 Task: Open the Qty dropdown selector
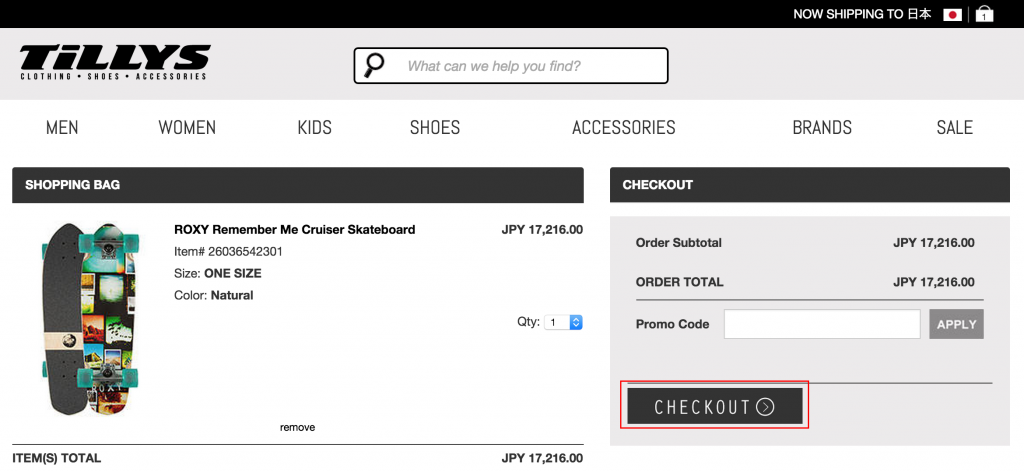(x=563, y=322)
